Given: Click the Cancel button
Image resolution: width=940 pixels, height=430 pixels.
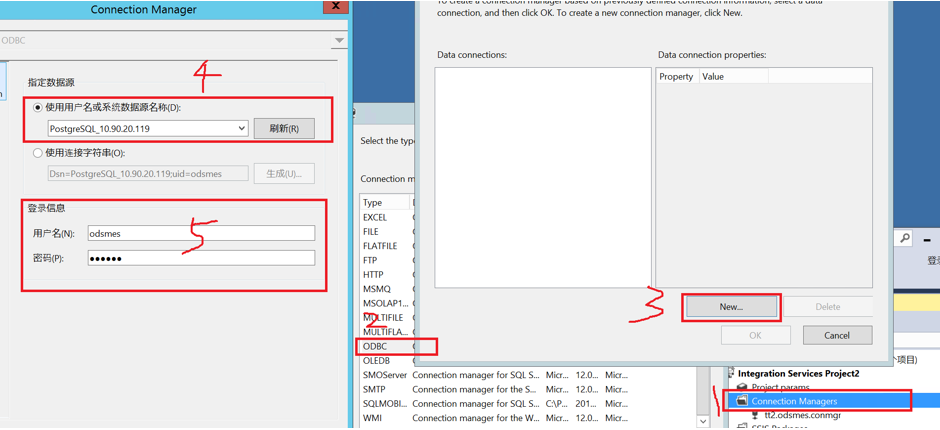Looking at the screenshot, I should click(837, 335).
